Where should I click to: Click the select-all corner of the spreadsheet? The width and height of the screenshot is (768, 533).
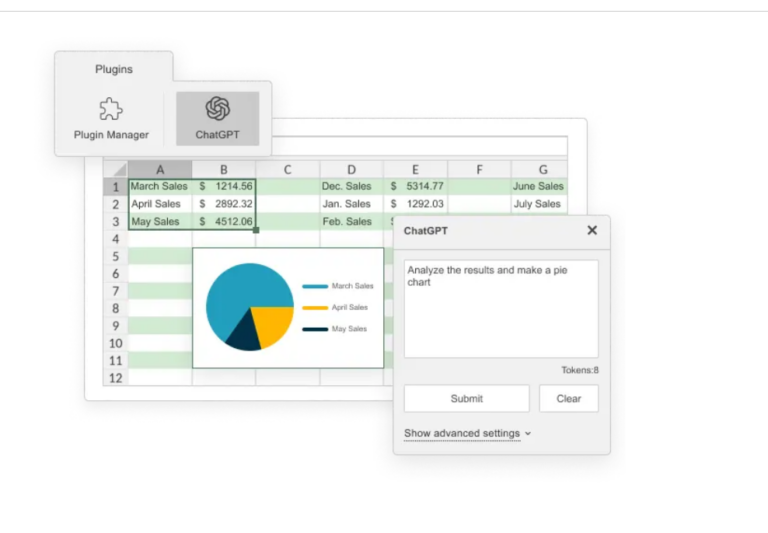[x=116, y=169]
